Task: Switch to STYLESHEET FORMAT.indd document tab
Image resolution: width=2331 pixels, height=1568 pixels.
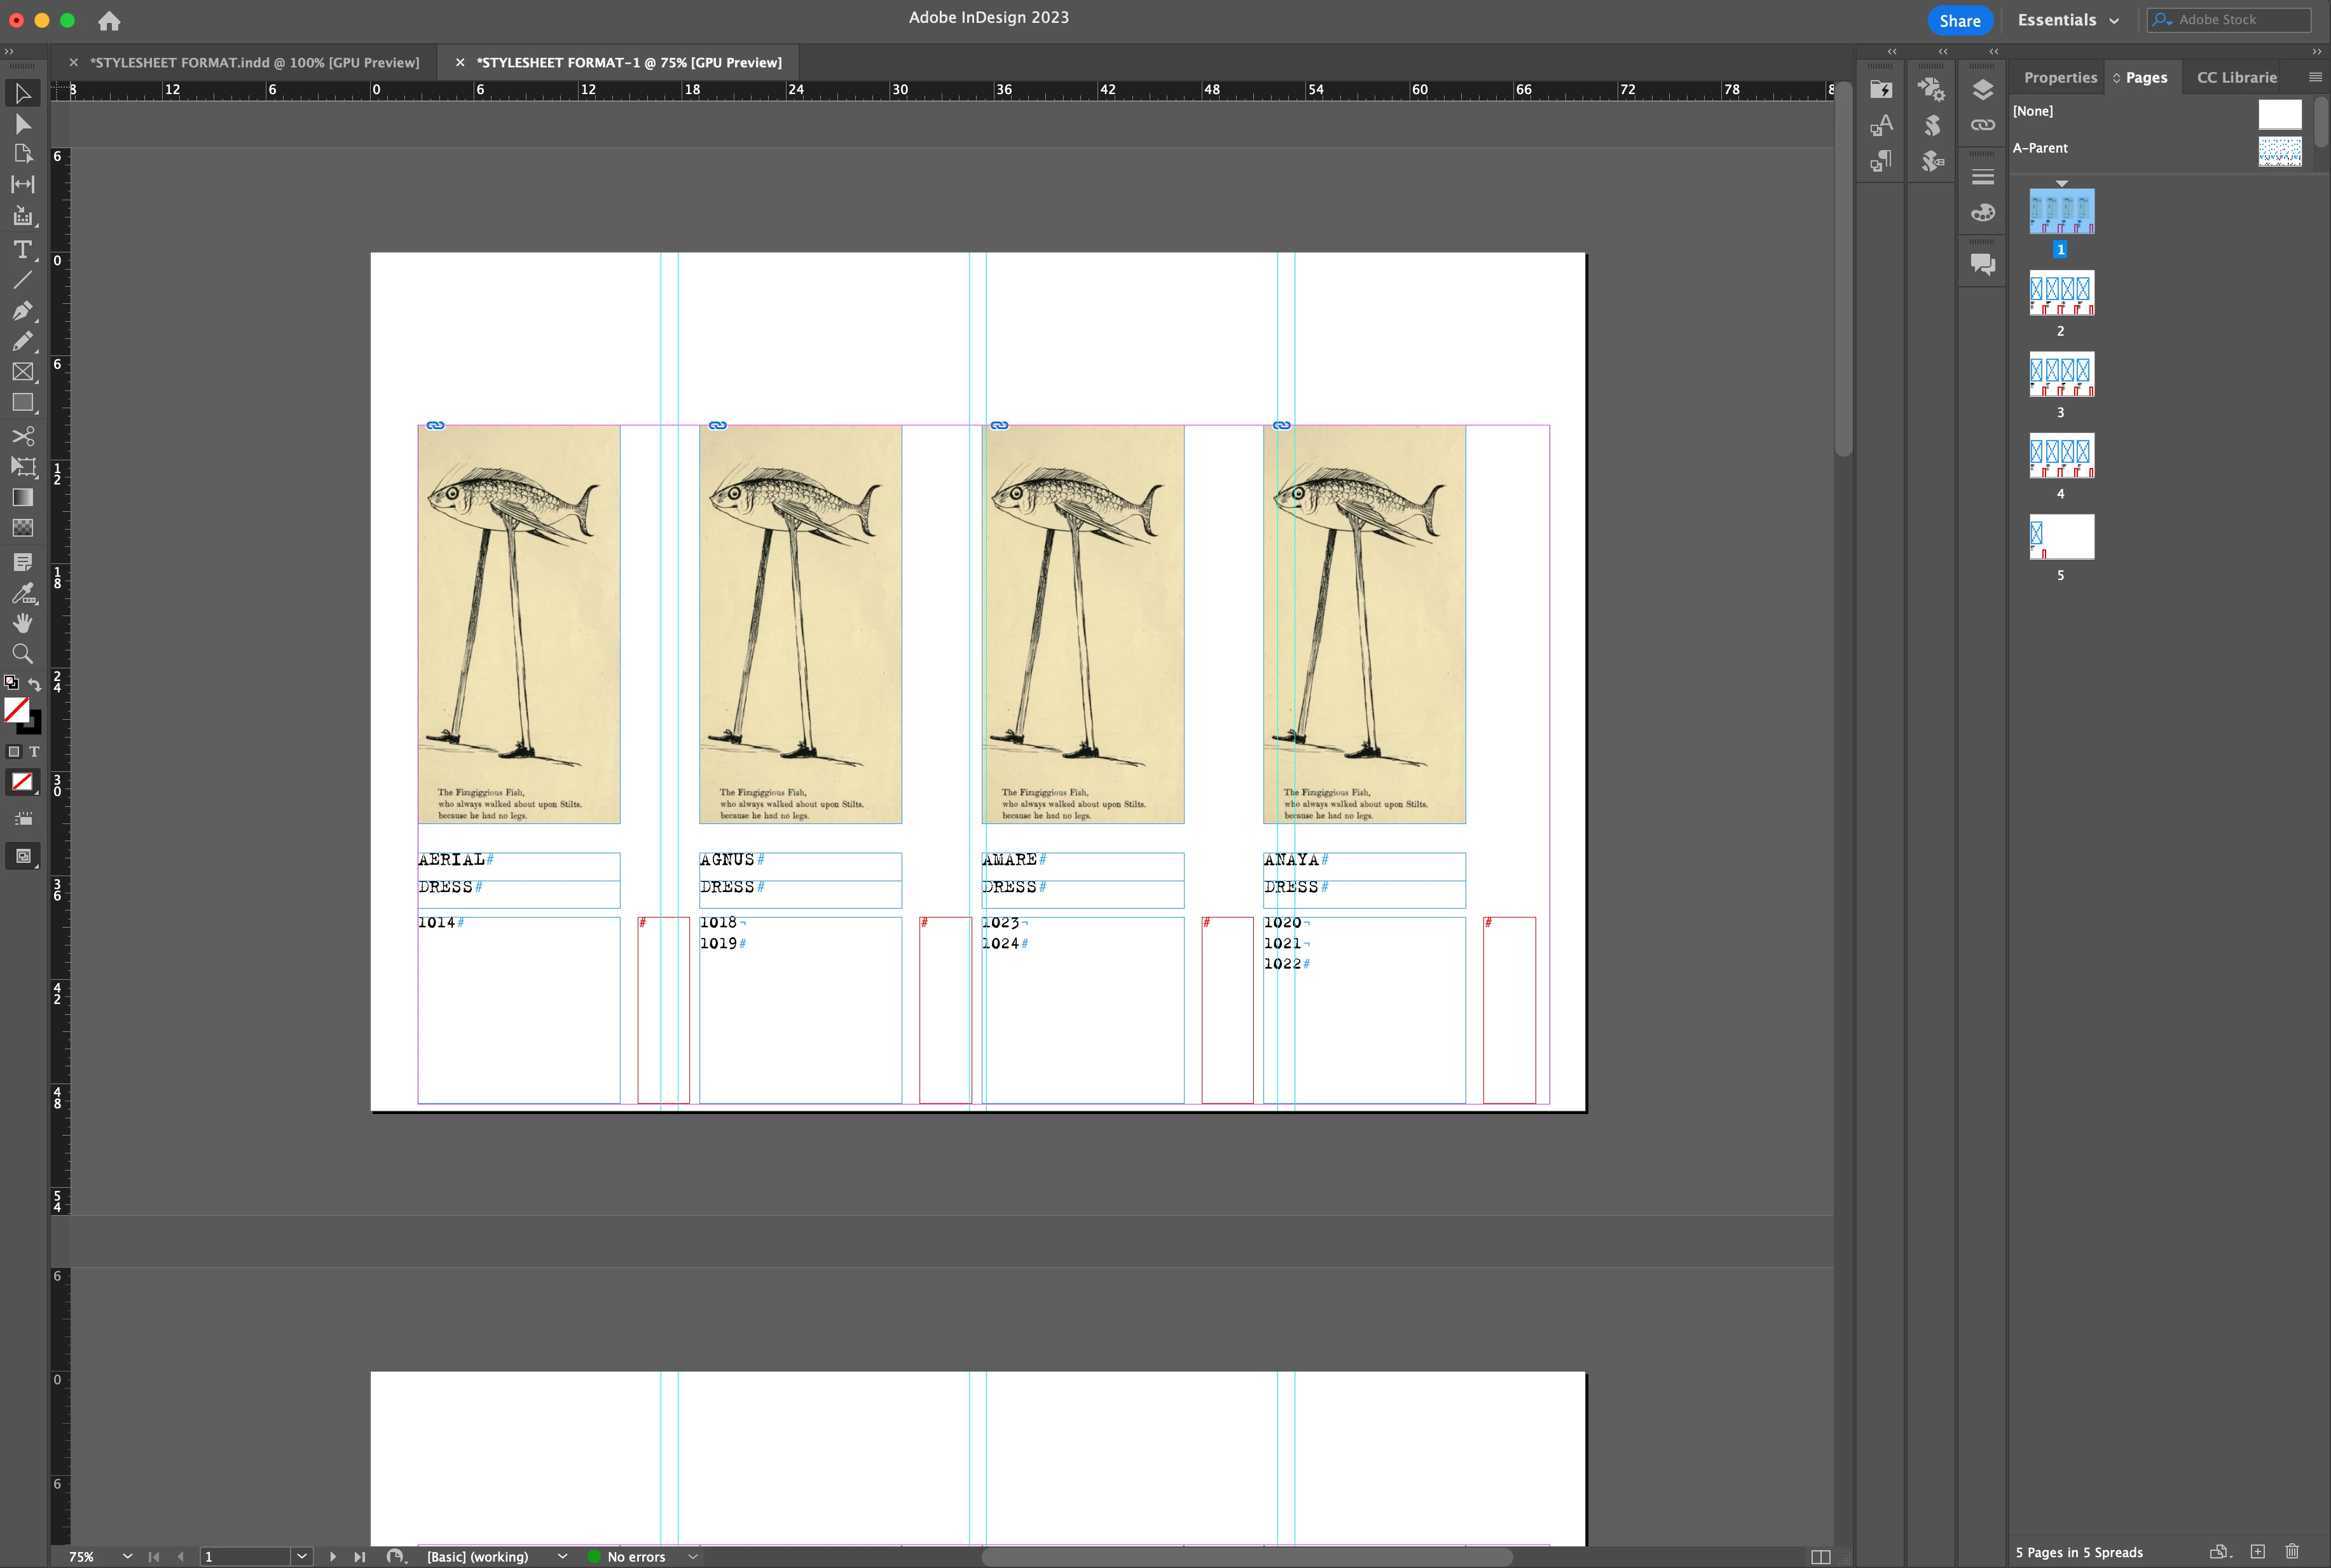Action: pos(254,62)
